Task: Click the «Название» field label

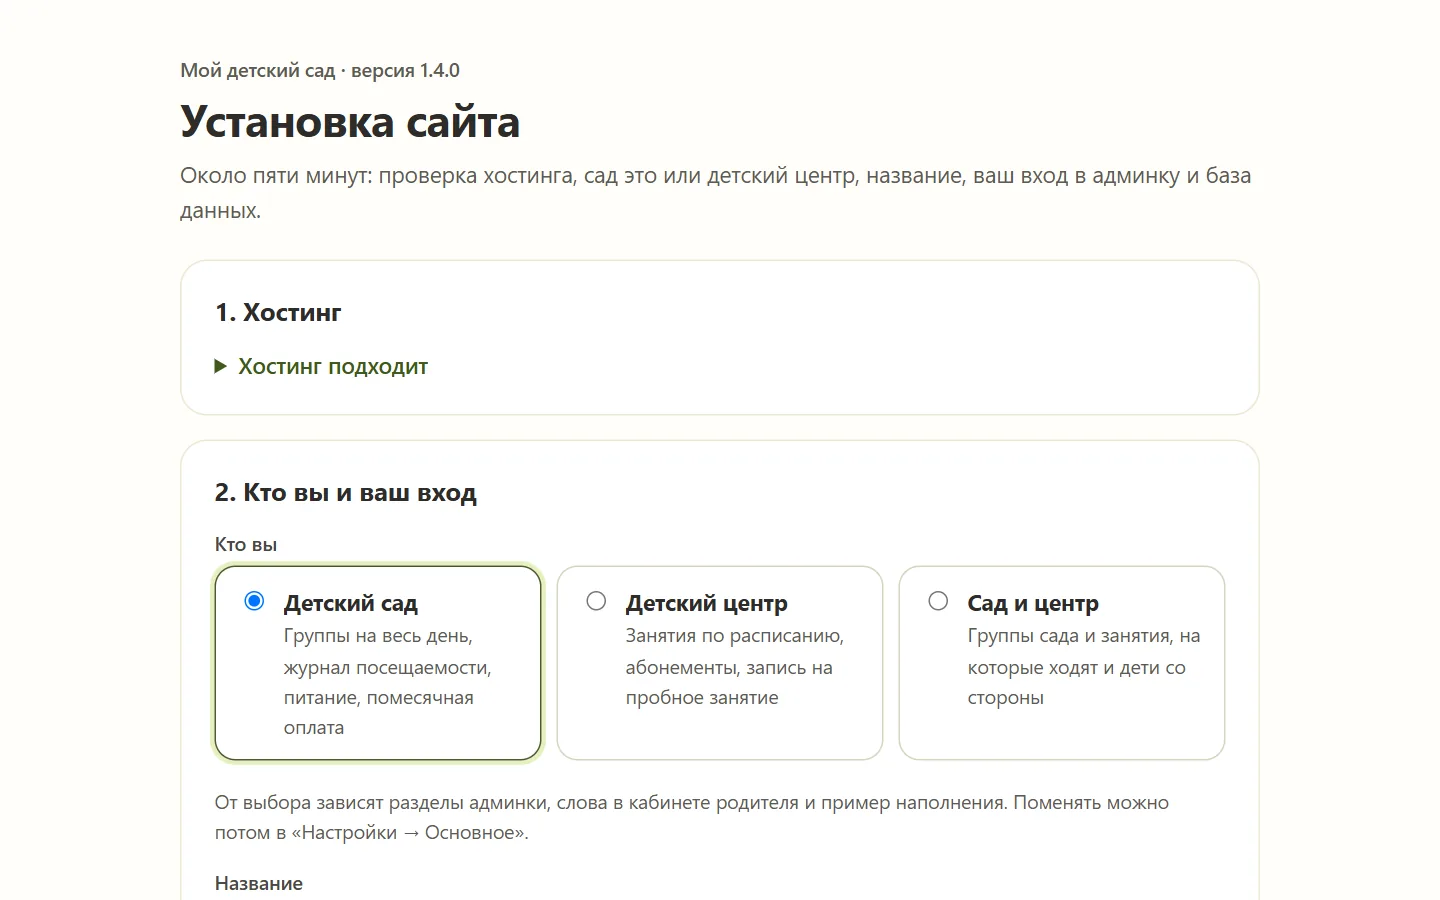Action: [259, 884]
